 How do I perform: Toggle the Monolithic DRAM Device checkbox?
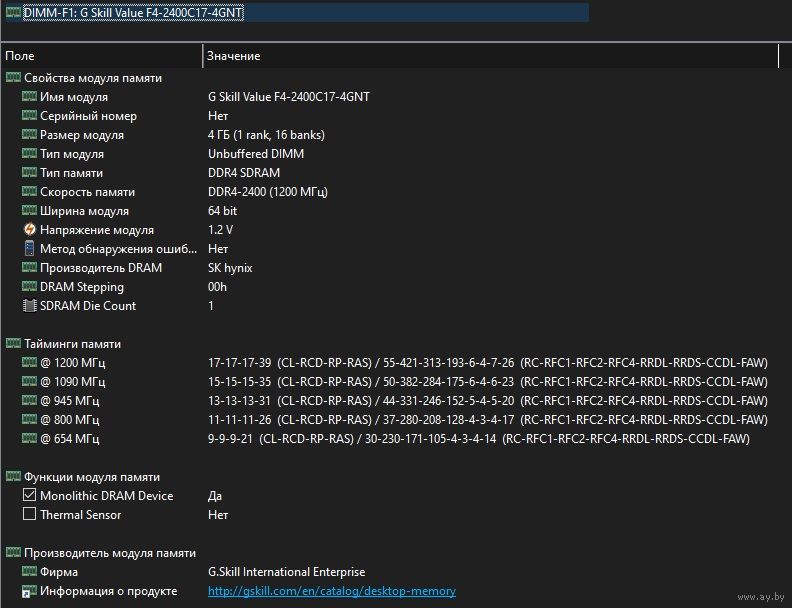point(29,495)
